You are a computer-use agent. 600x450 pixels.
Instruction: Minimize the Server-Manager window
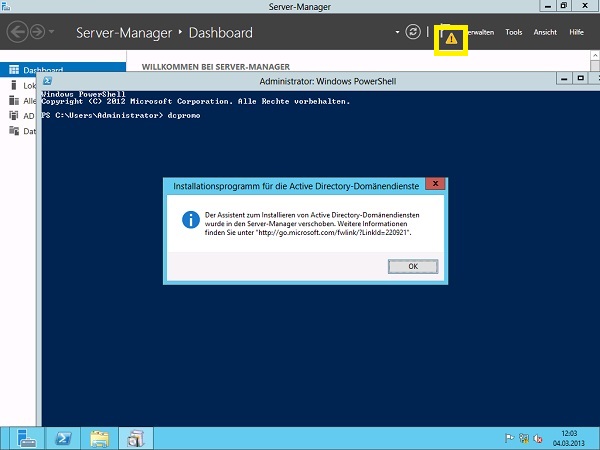pos(548,6)
